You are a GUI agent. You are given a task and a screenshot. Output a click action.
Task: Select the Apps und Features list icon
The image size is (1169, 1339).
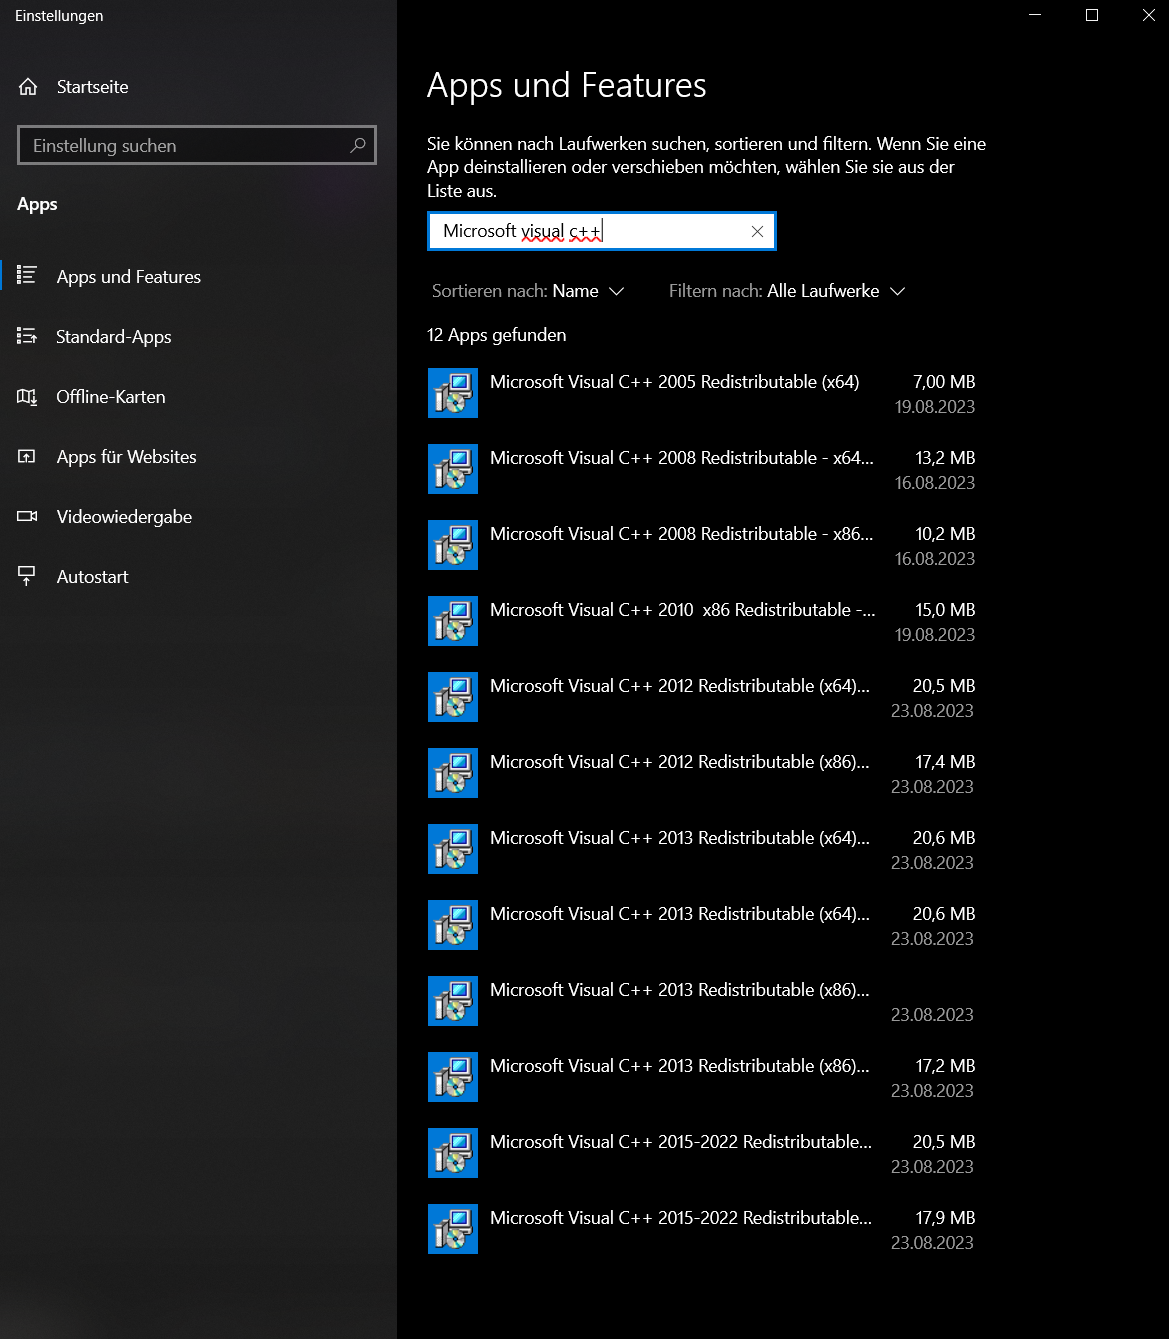[27, 275]
